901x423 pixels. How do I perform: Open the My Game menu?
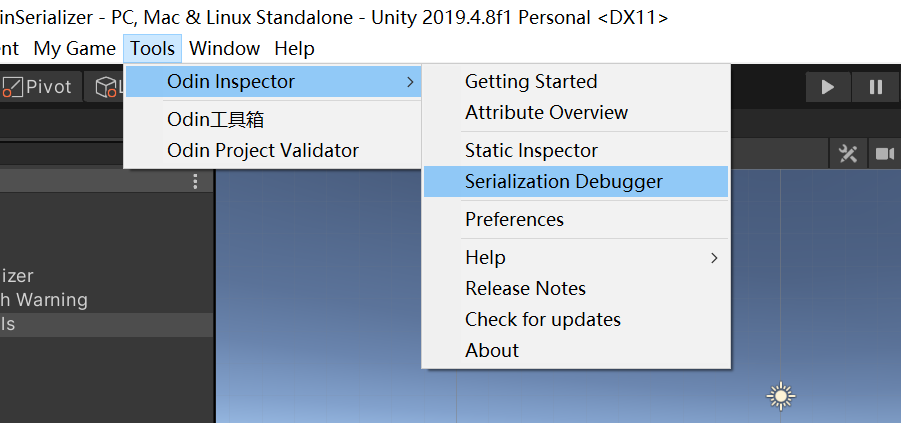tap(75, 48)
